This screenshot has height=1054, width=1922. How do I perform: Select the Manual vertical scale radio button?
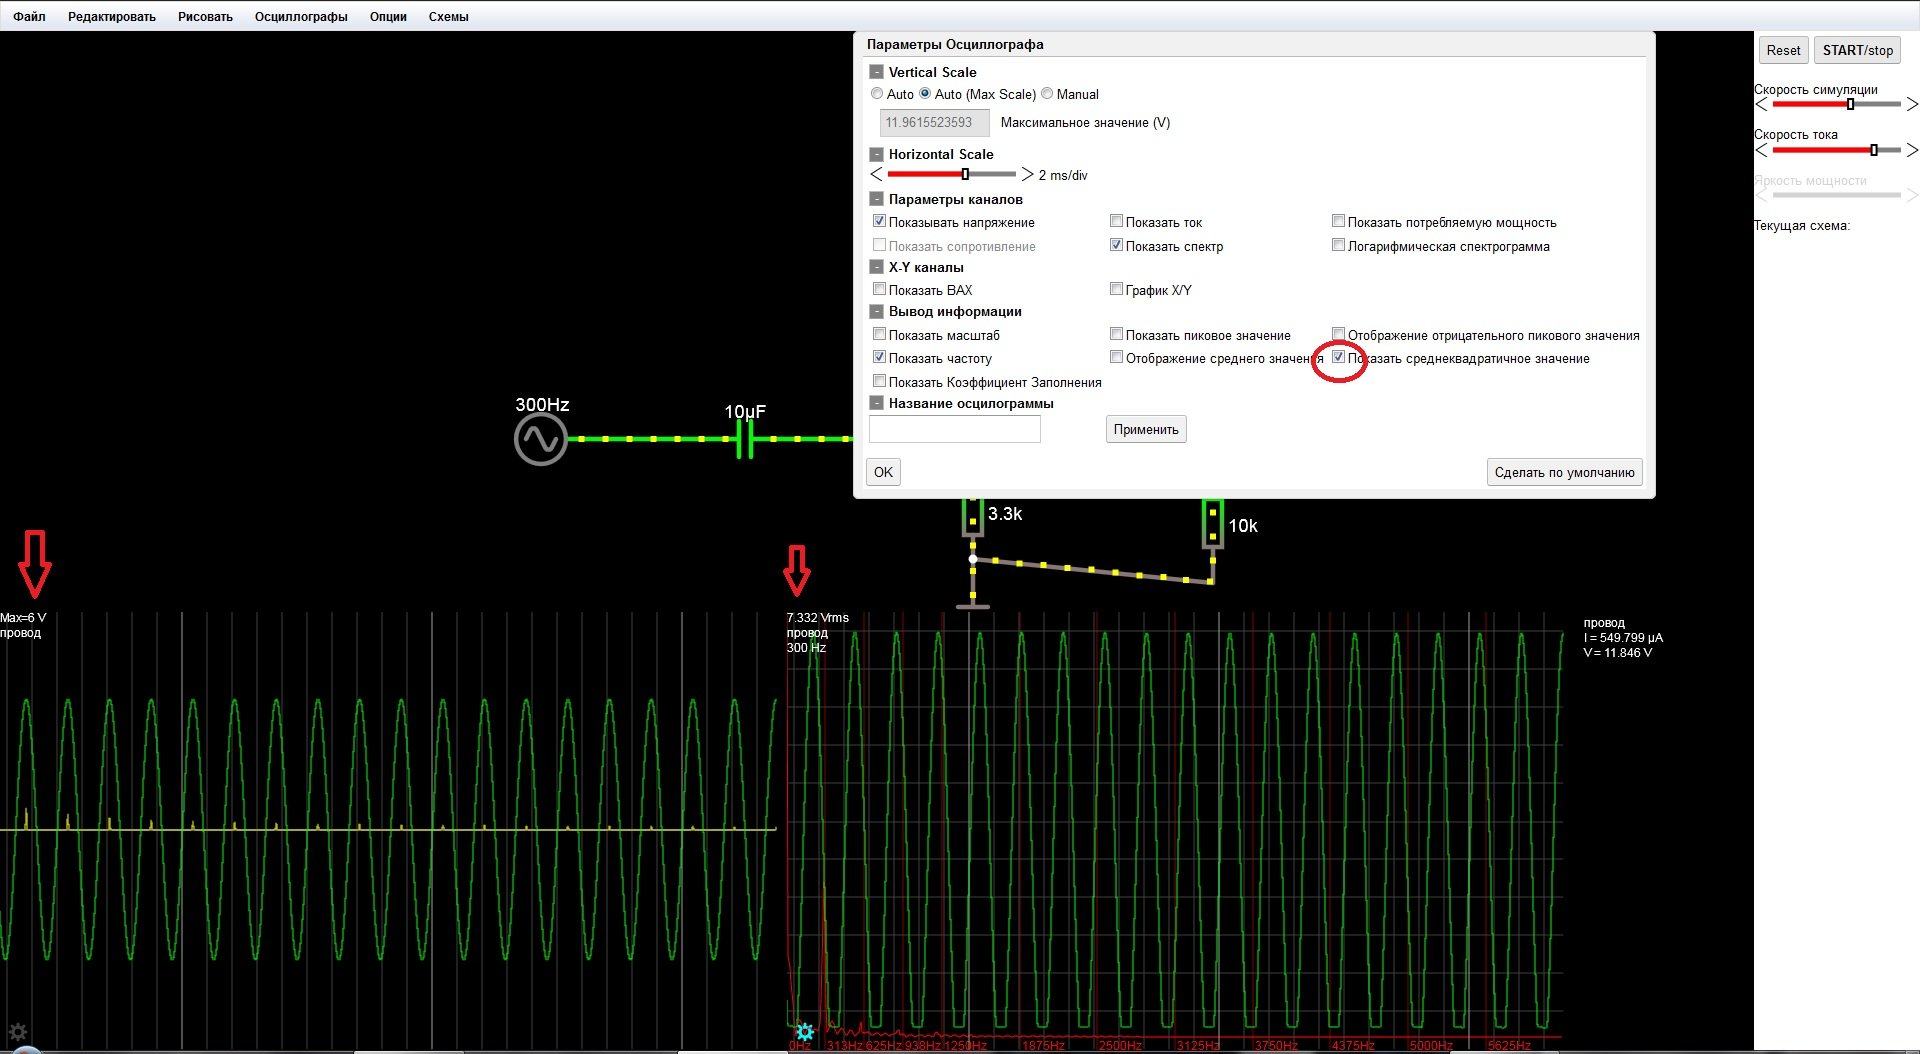point(1047,94)
